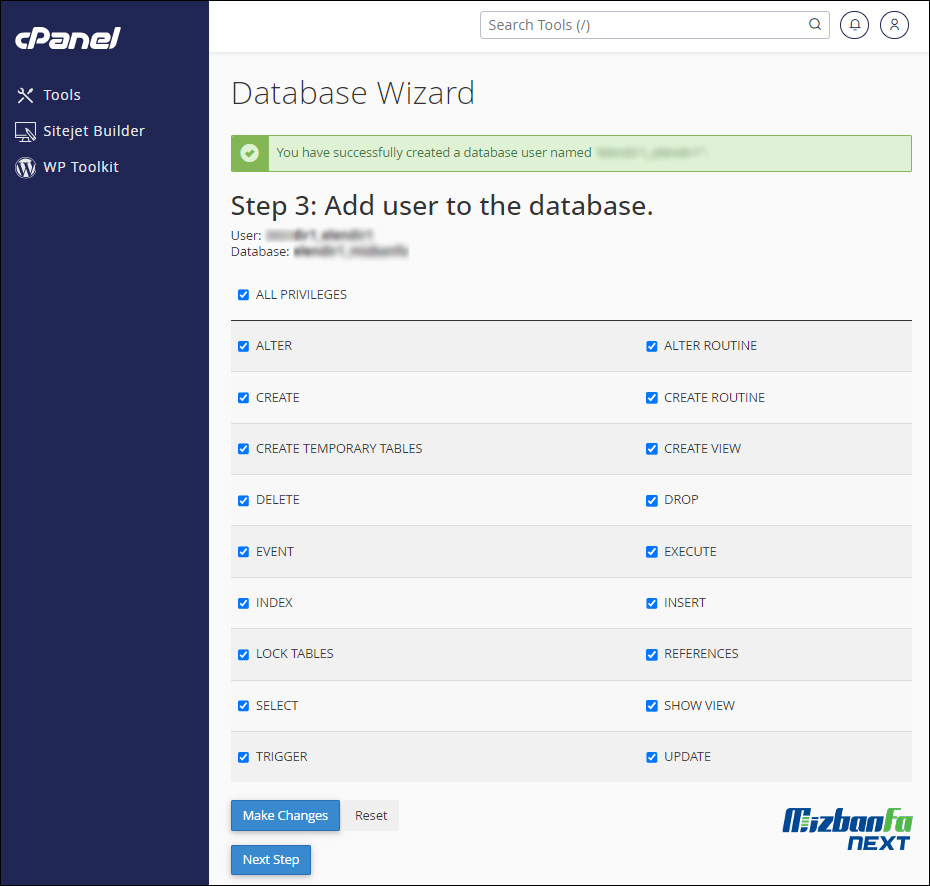930x886 pixels.
Task: Click the "Database:" label text
Action: click(260, 251)
